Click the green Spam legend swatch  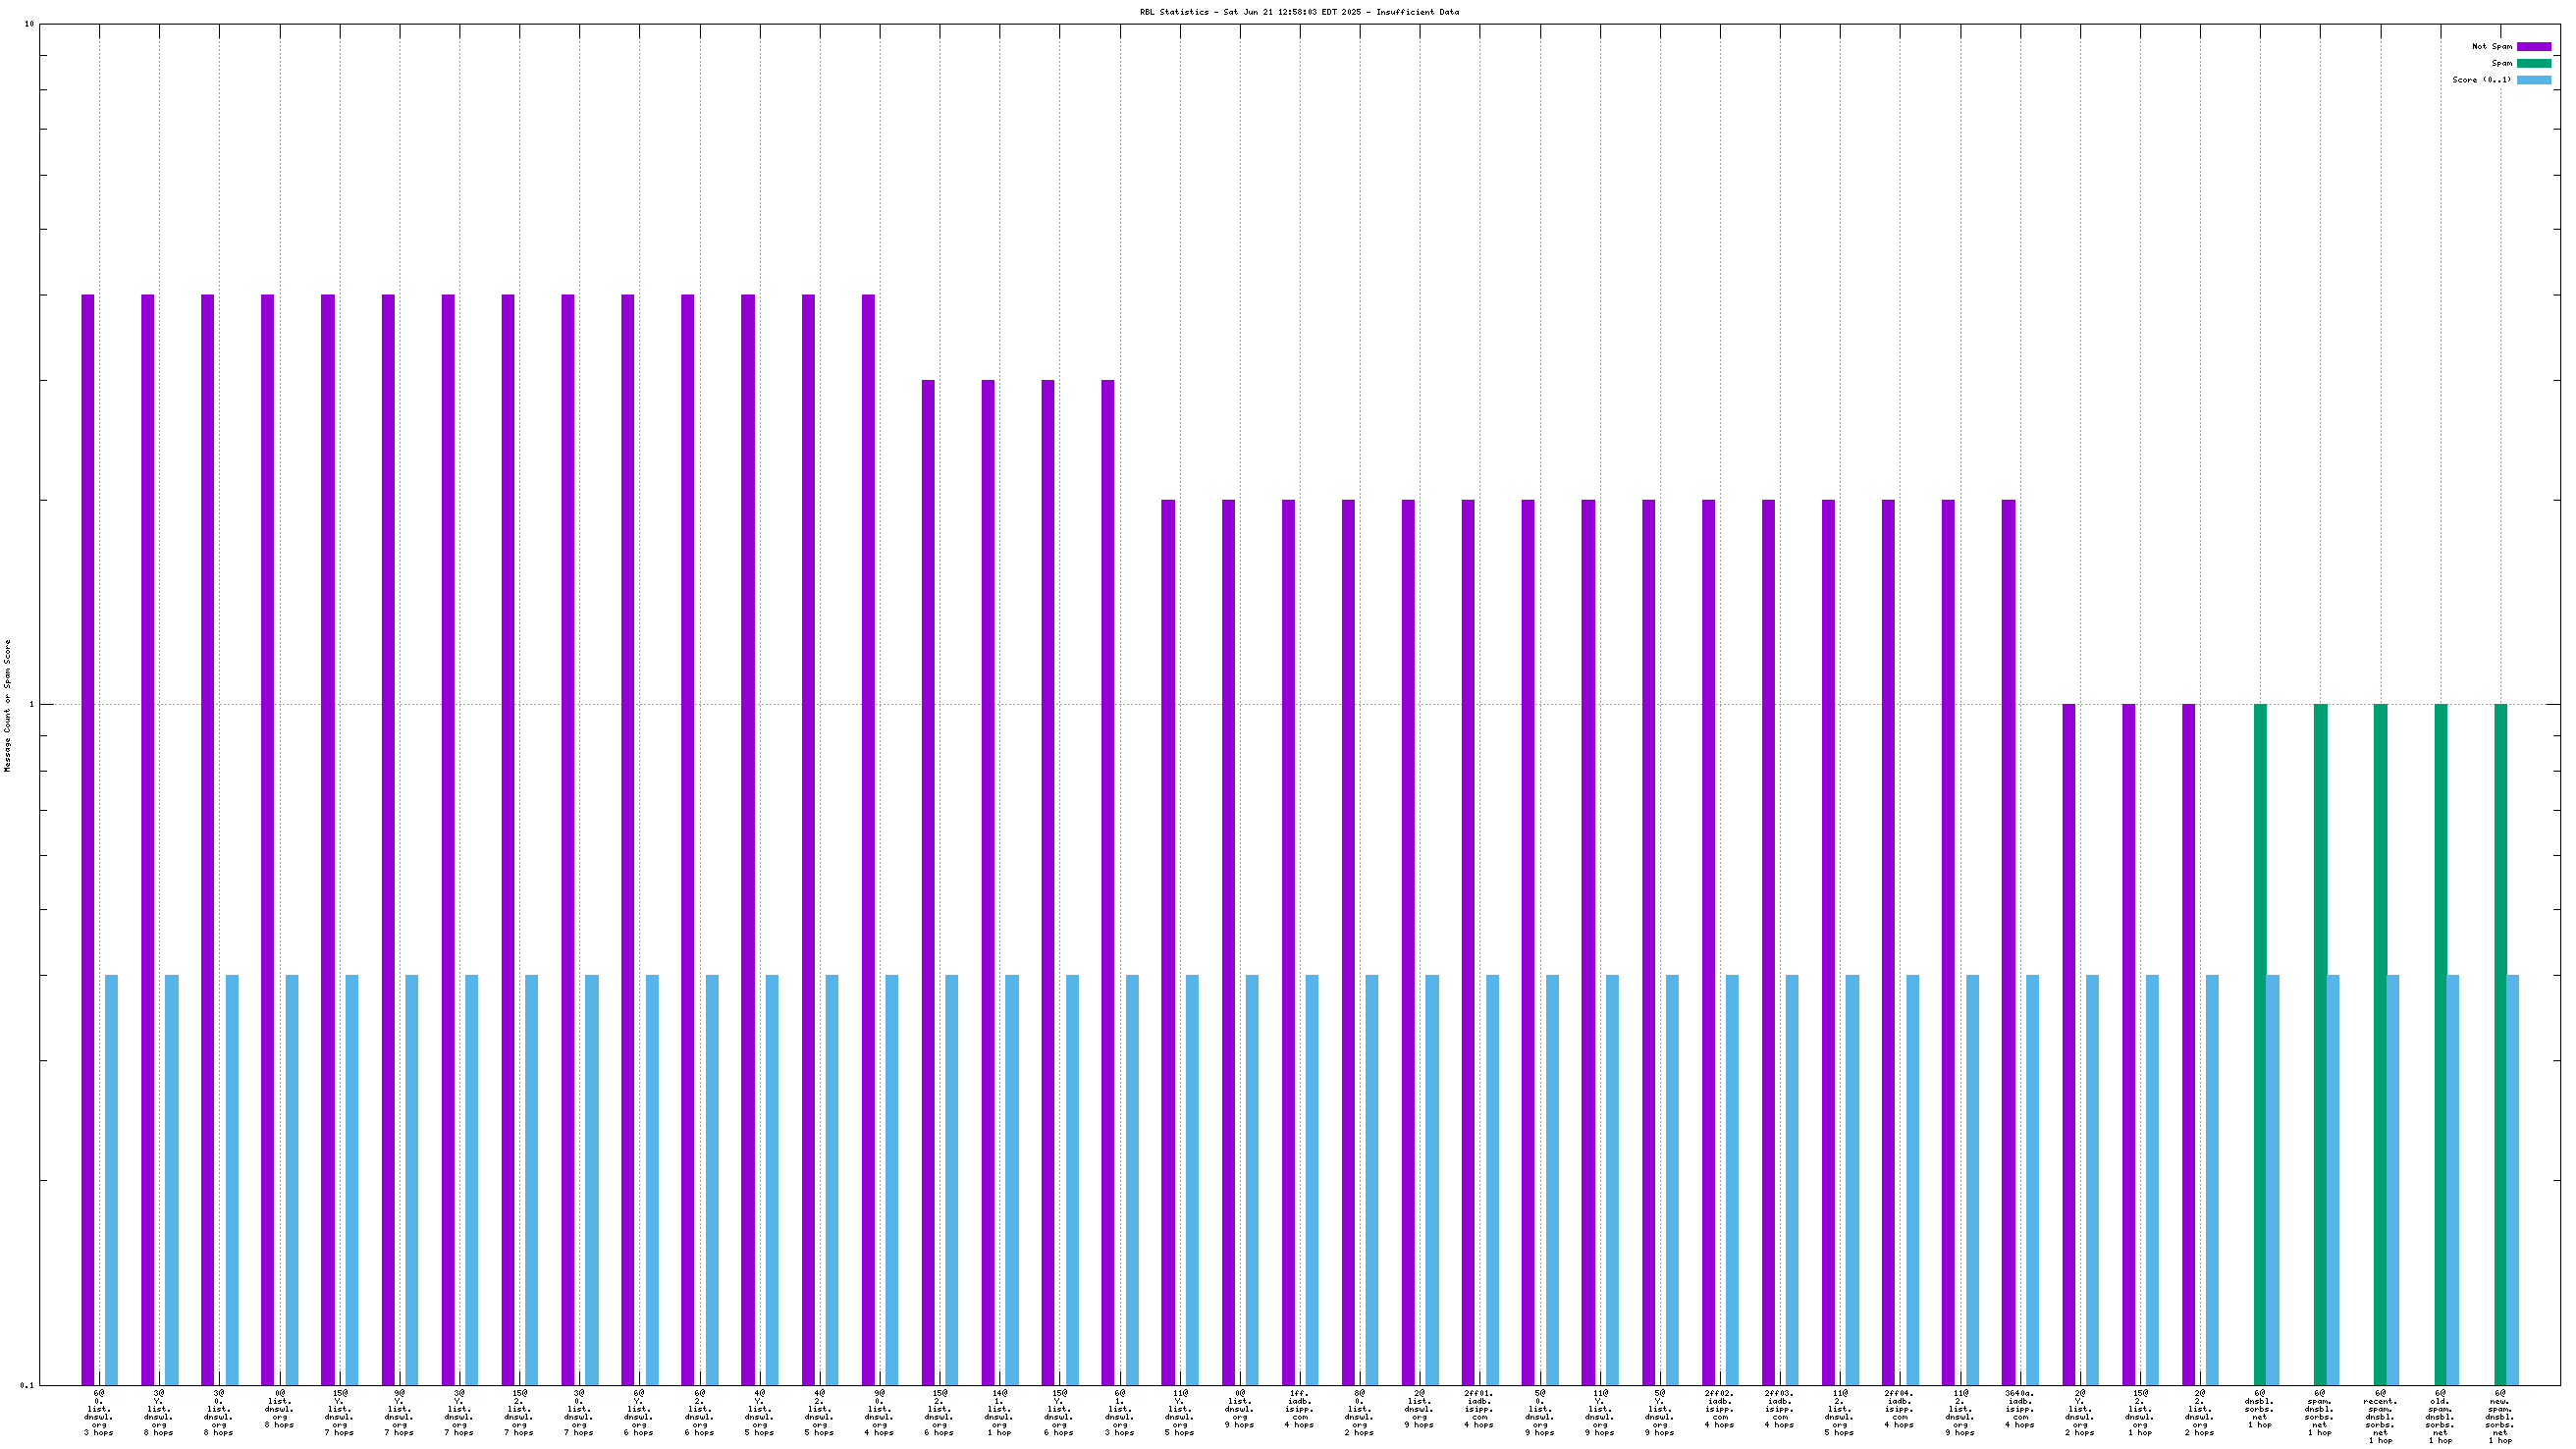click(x=2533, y=63)
